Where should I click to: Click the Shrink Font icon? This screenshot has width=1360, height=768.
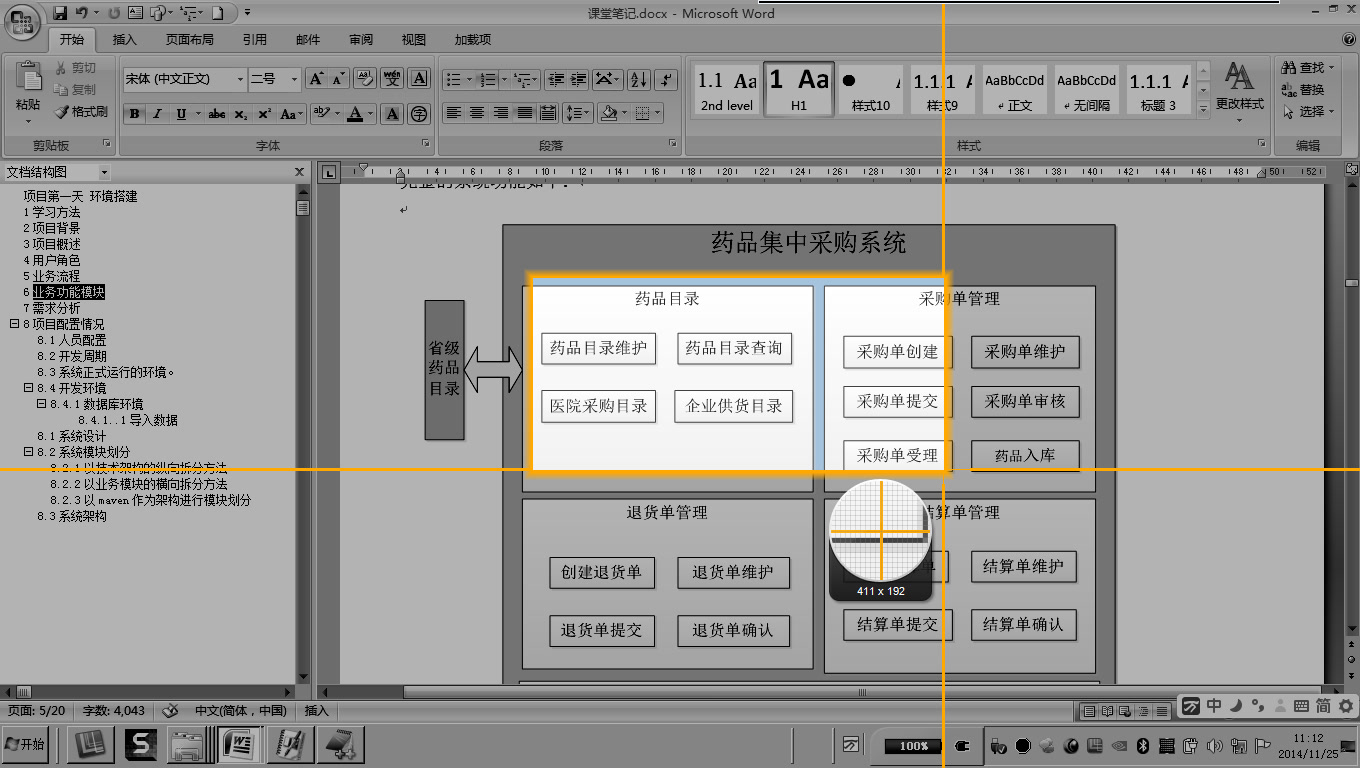click(339, 79)
